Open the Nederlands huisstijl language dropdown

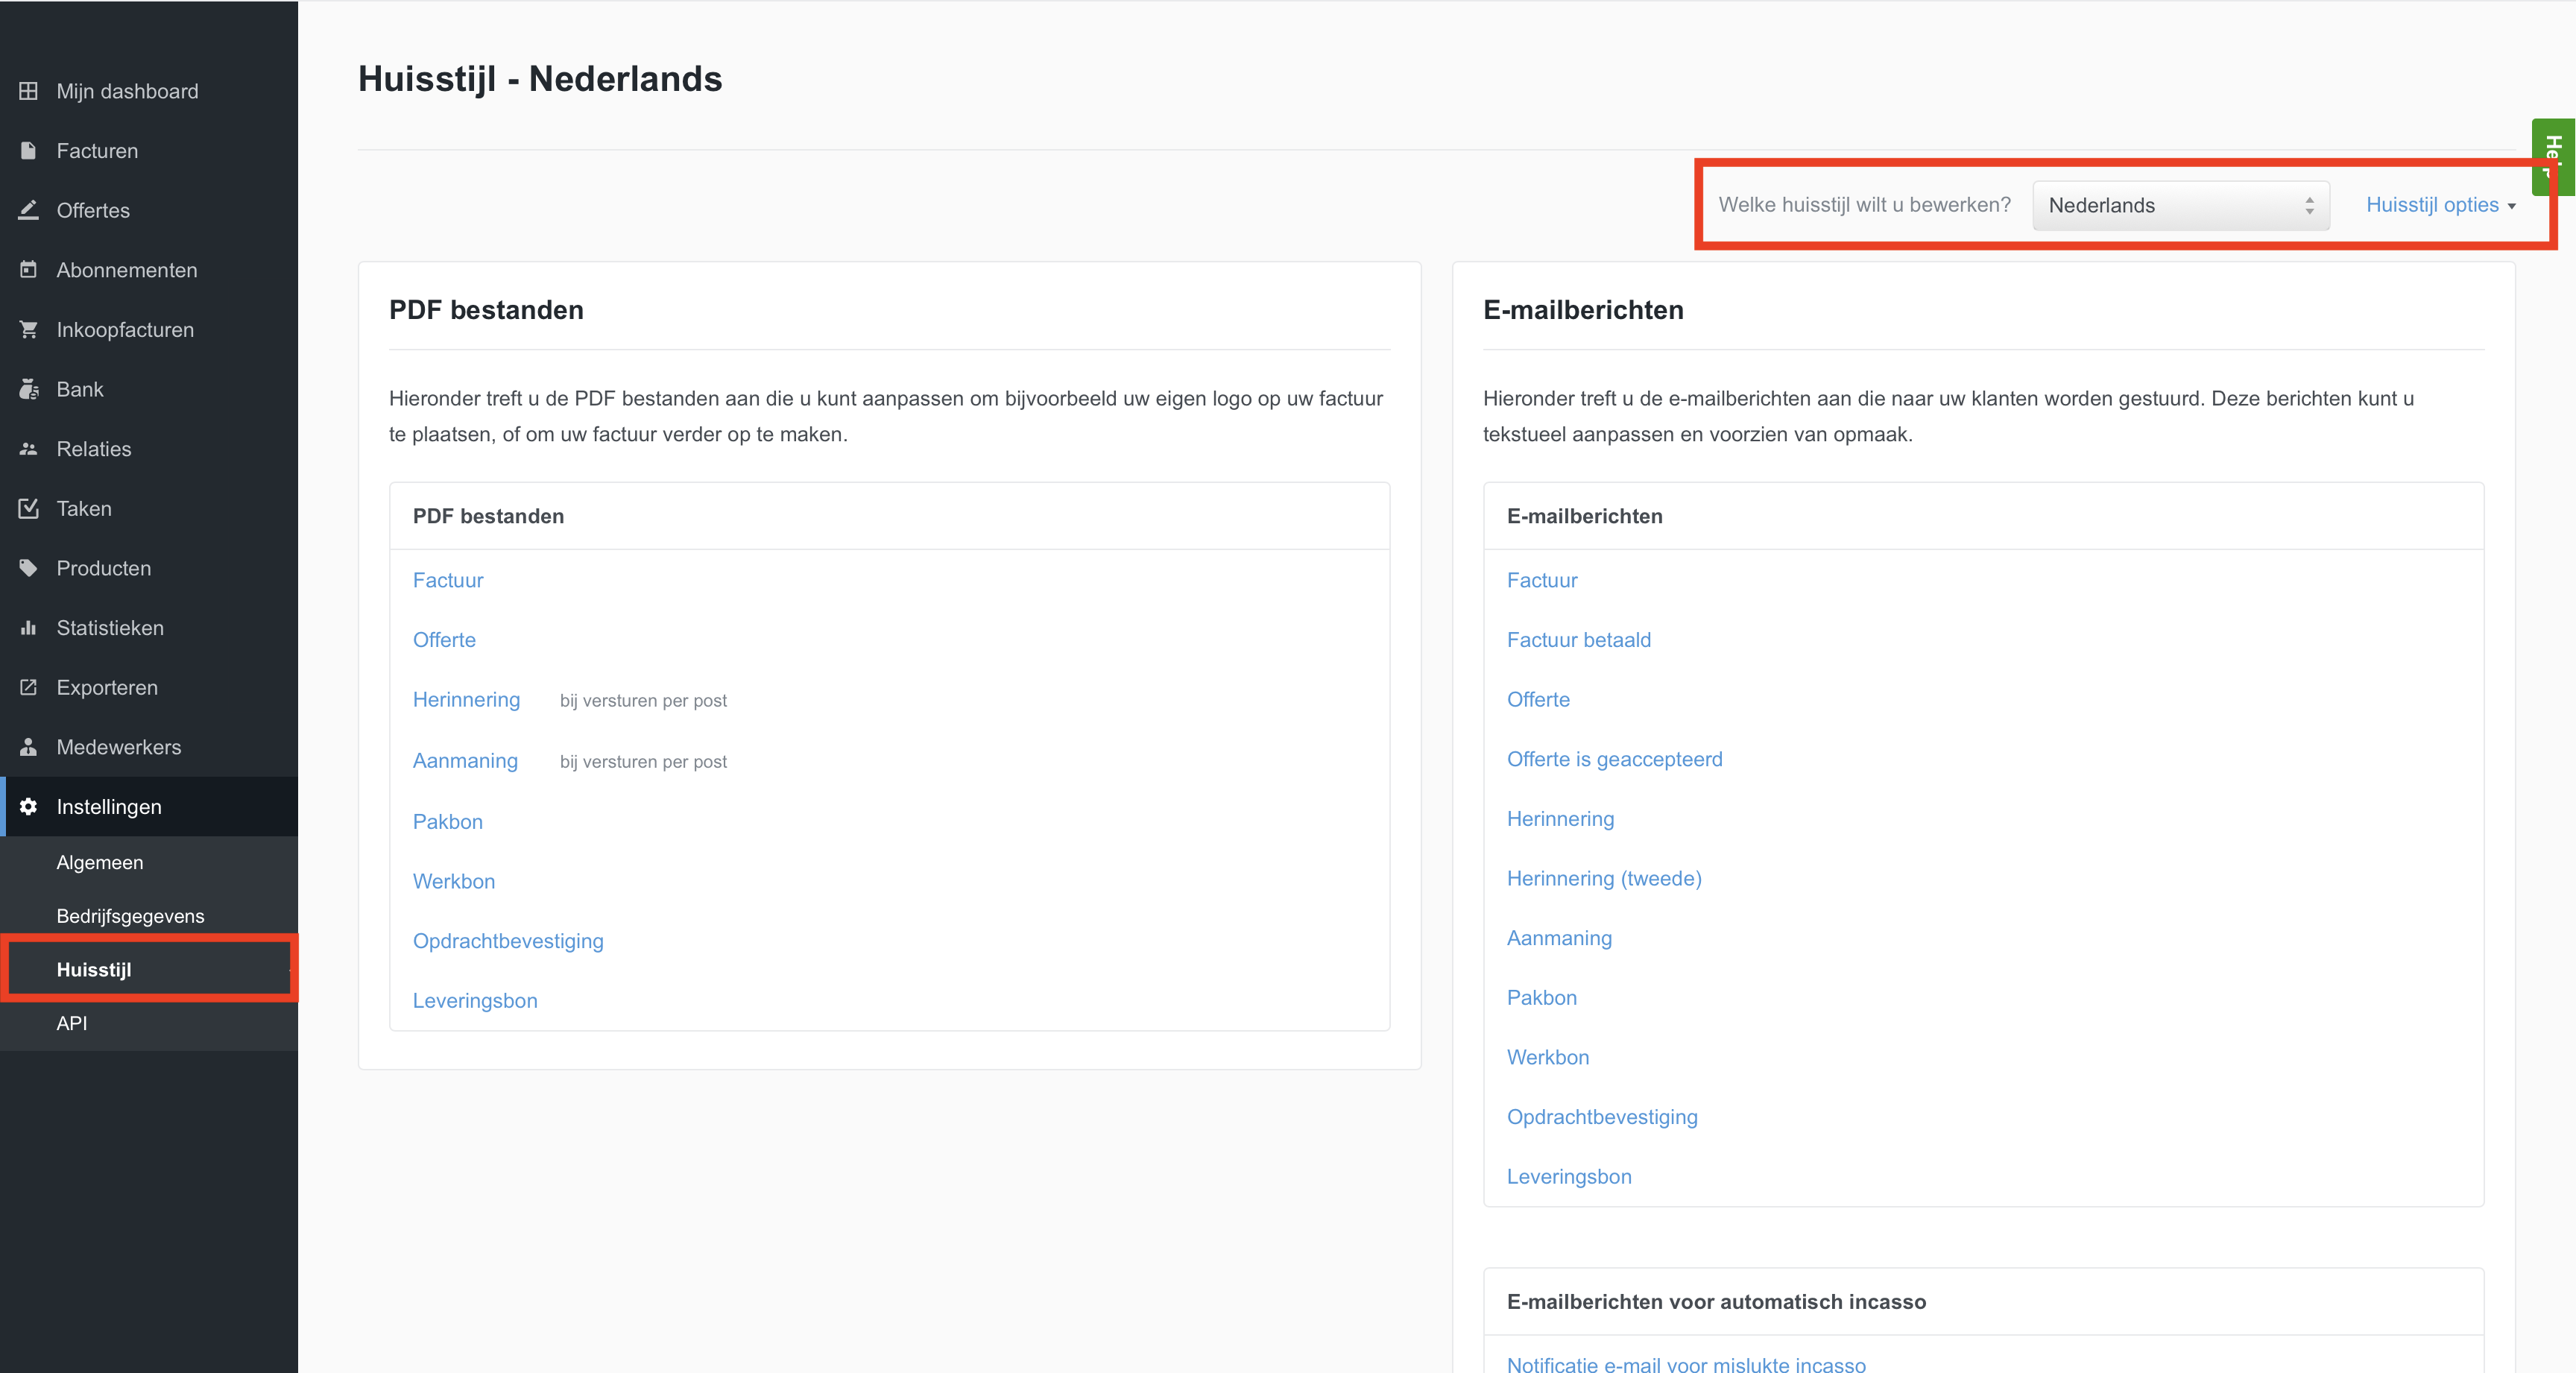[x=2180, y=205]
